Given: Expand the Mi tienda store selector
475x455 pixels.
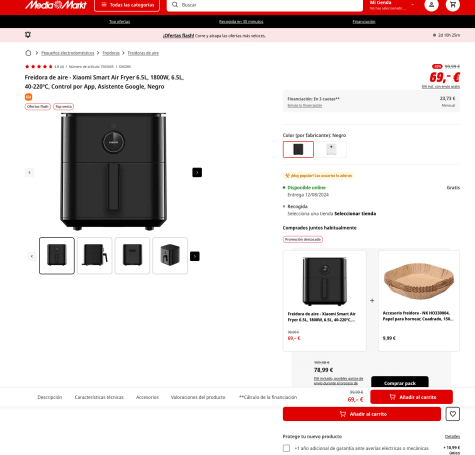Looking at the screenshot, I should (392, 5).
